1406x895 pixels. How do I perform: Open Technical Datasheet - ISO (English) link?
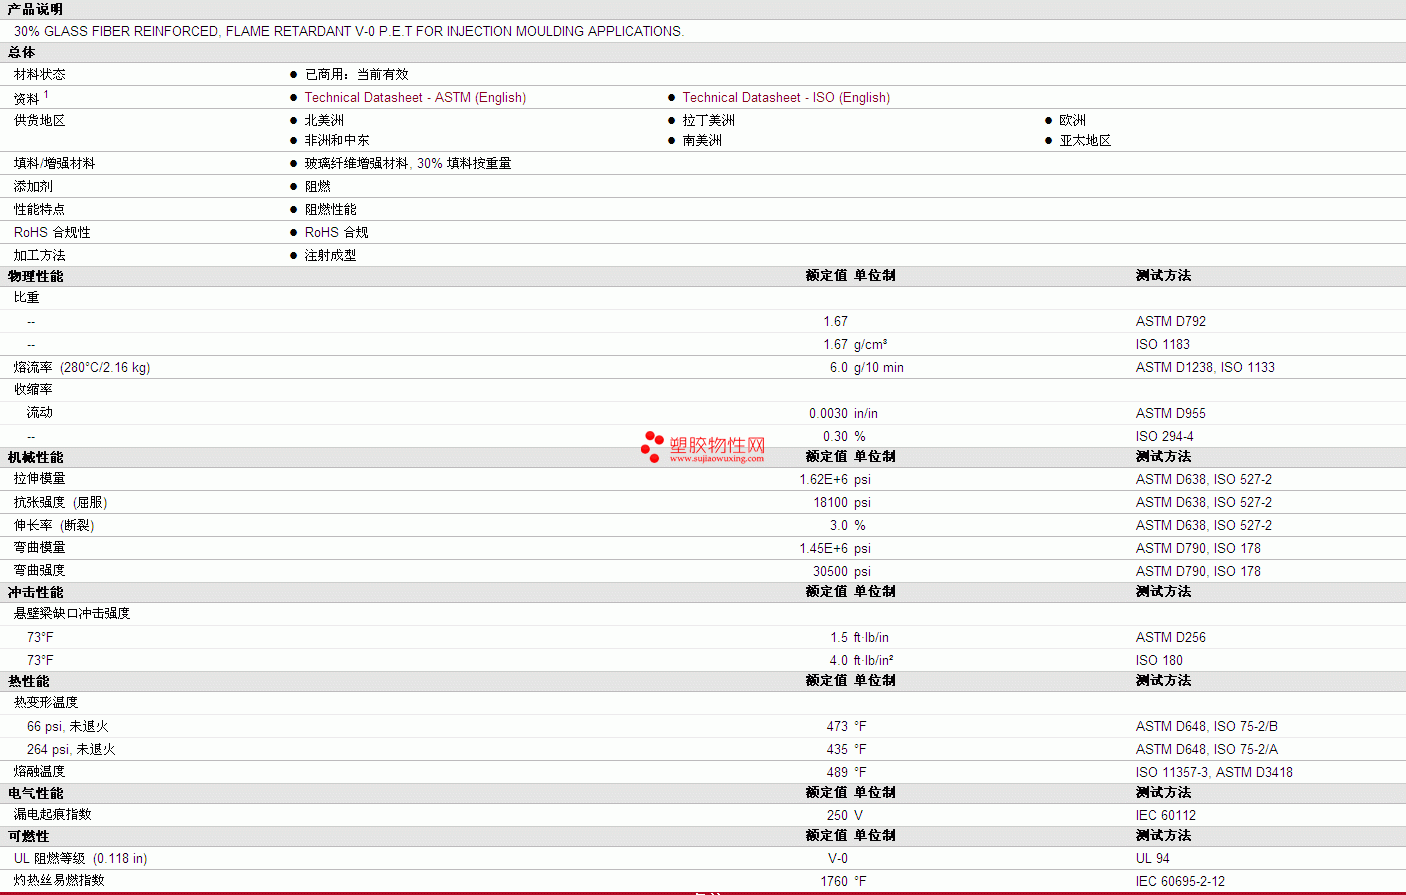(786, 97)
